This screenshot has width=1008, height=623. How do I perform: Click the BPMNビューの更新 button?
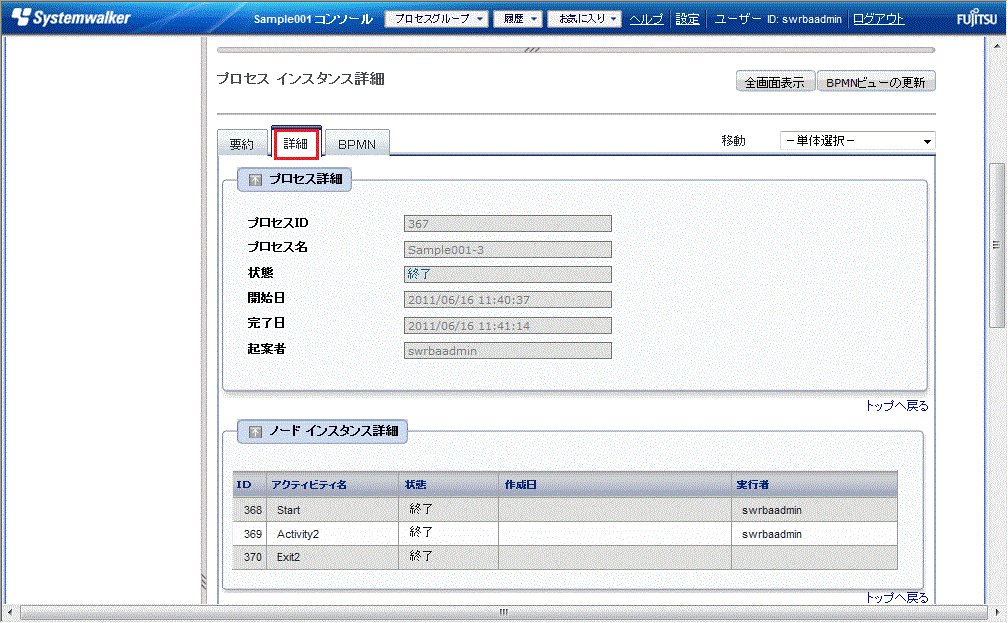[x=876, y=83]
